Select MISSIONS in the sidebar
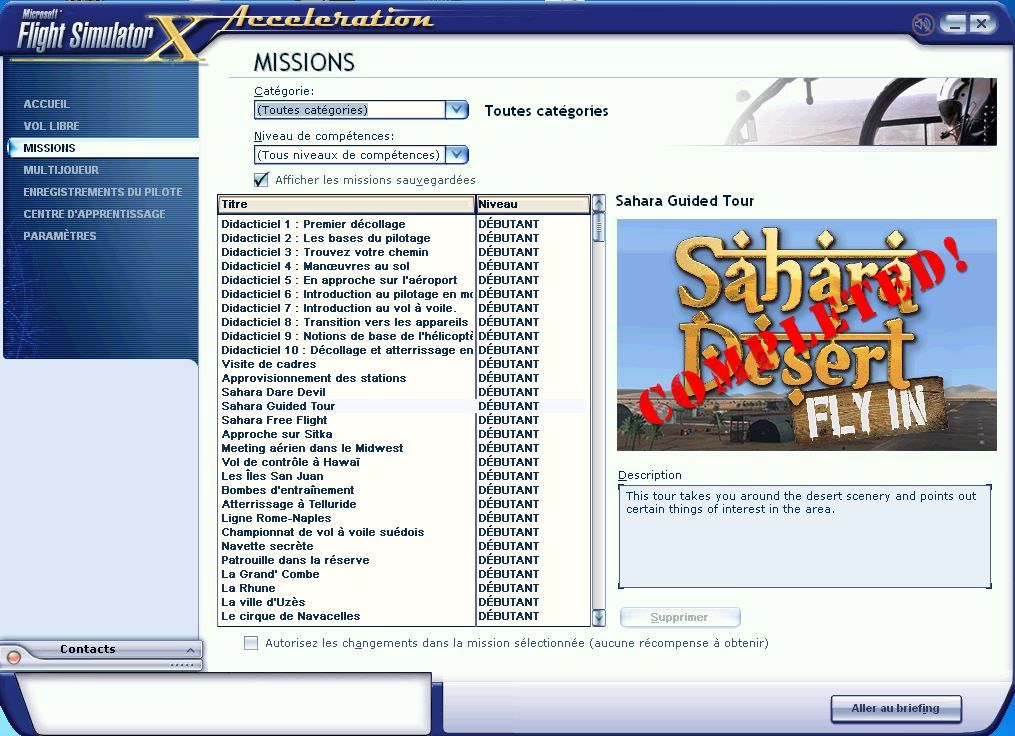Image resolution: width=1015 pixels, height=736 pixels. [49, 148]
